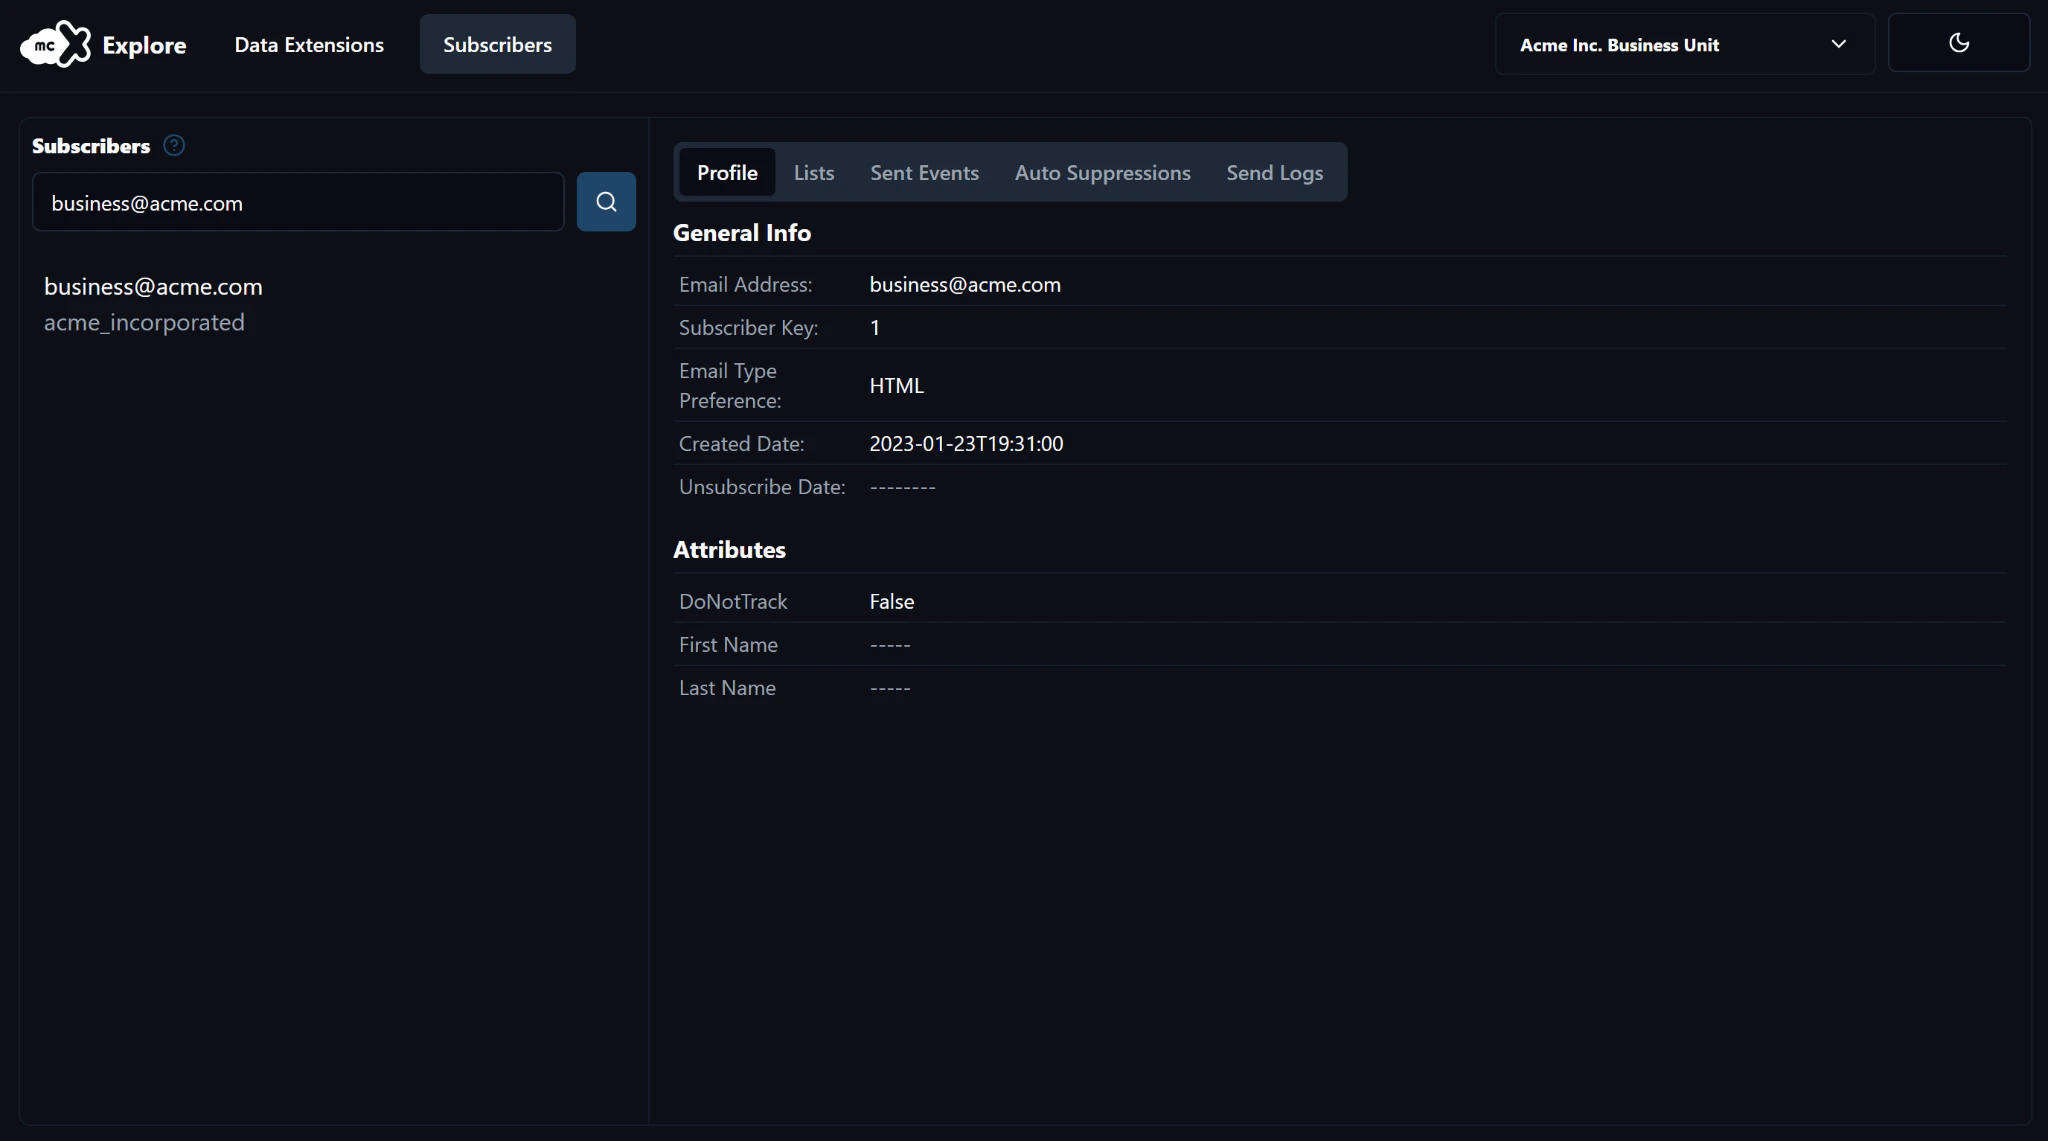Click the Last Name label
Screen dimensions: 2048x1141
pyautogui.click(x=727, y=688)
